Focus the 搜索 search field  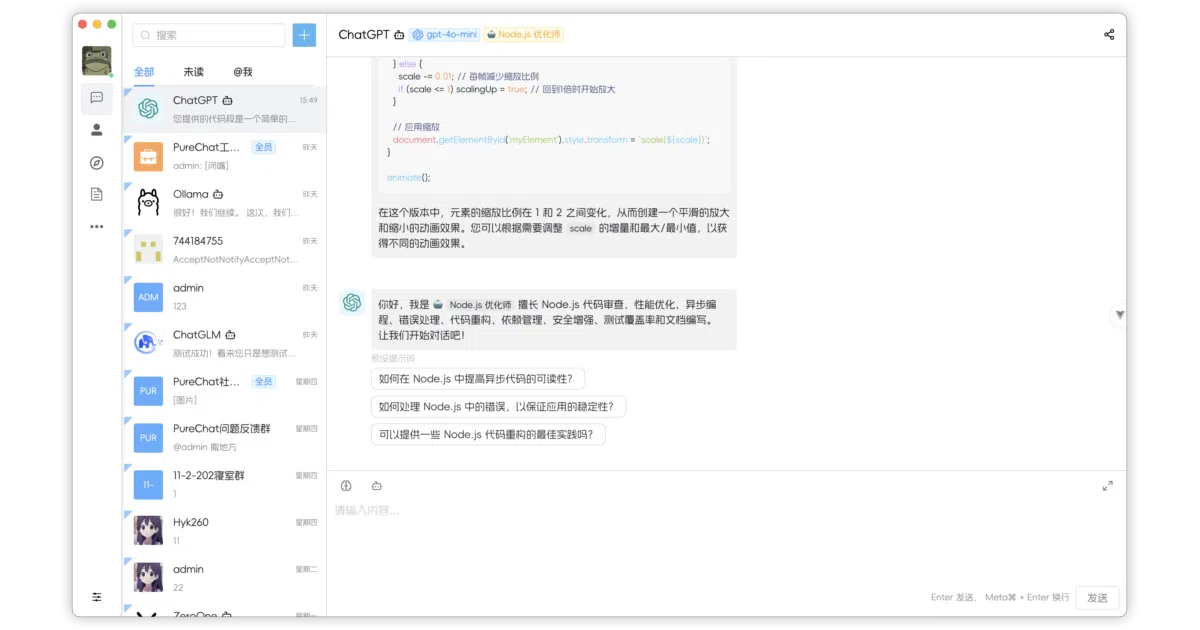(208, 35)
